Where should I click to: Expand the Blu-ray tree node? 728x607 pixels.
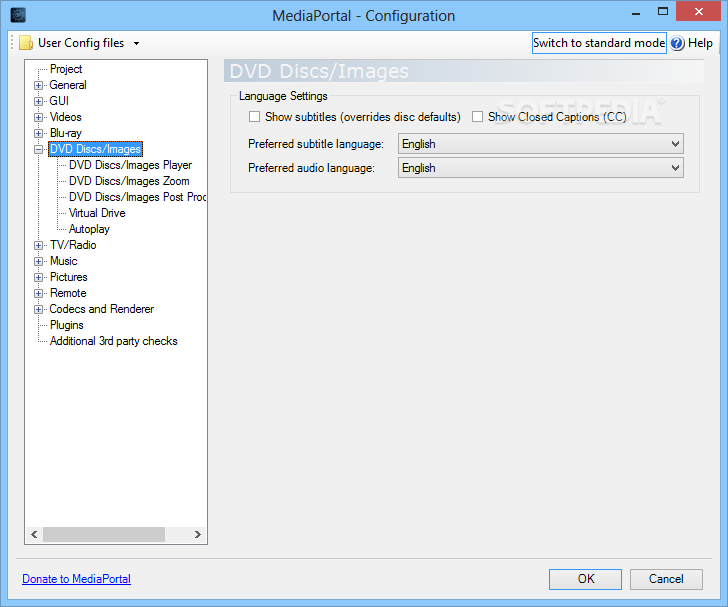coord(39,133)
